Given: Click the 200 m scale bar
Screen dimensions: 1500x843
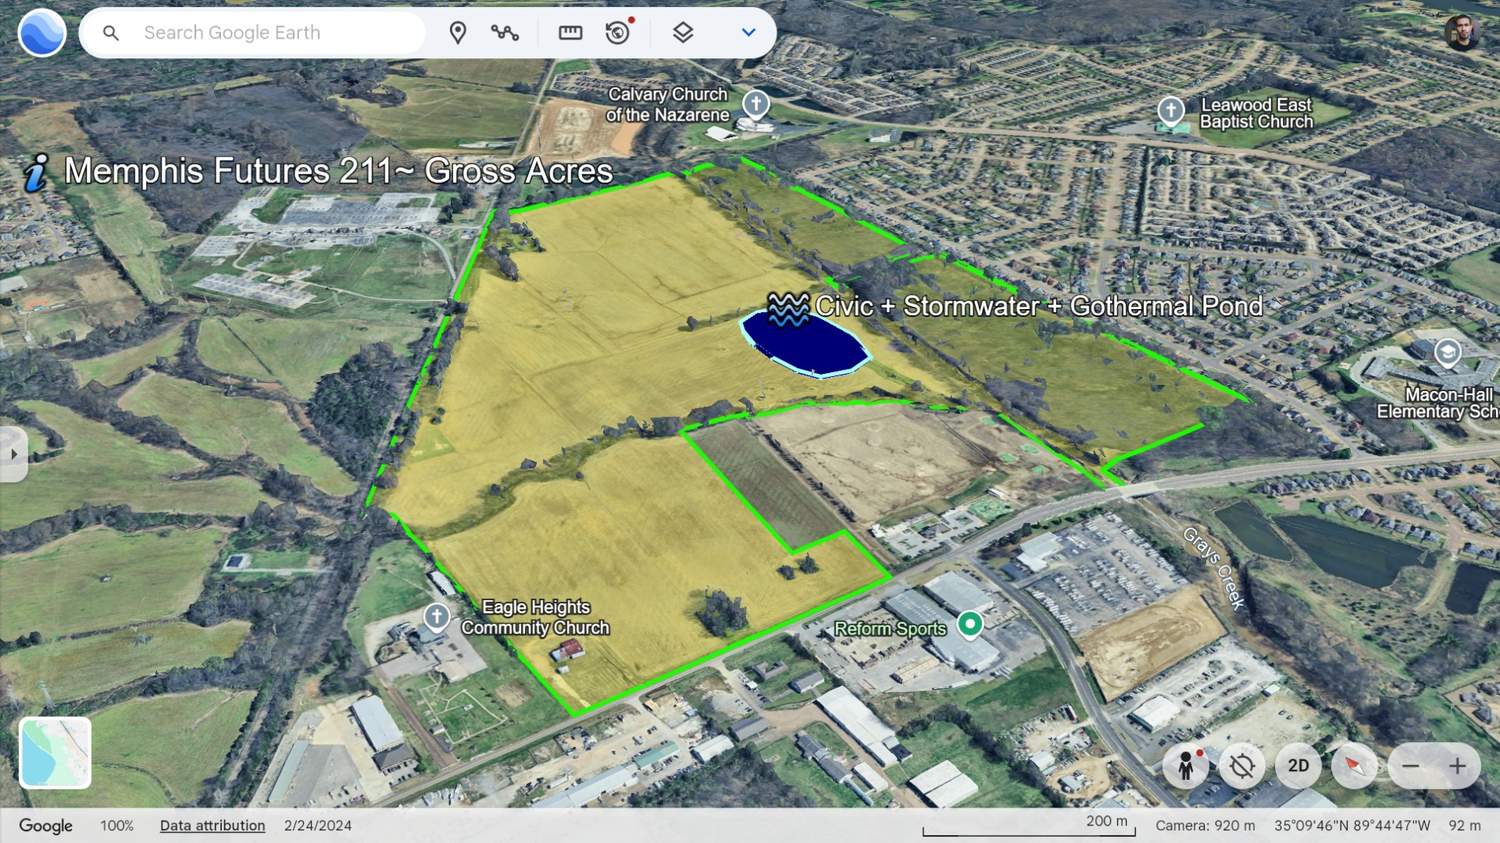Looking at the screenshot, I should pyautogui.click(x=1029, y=825).
